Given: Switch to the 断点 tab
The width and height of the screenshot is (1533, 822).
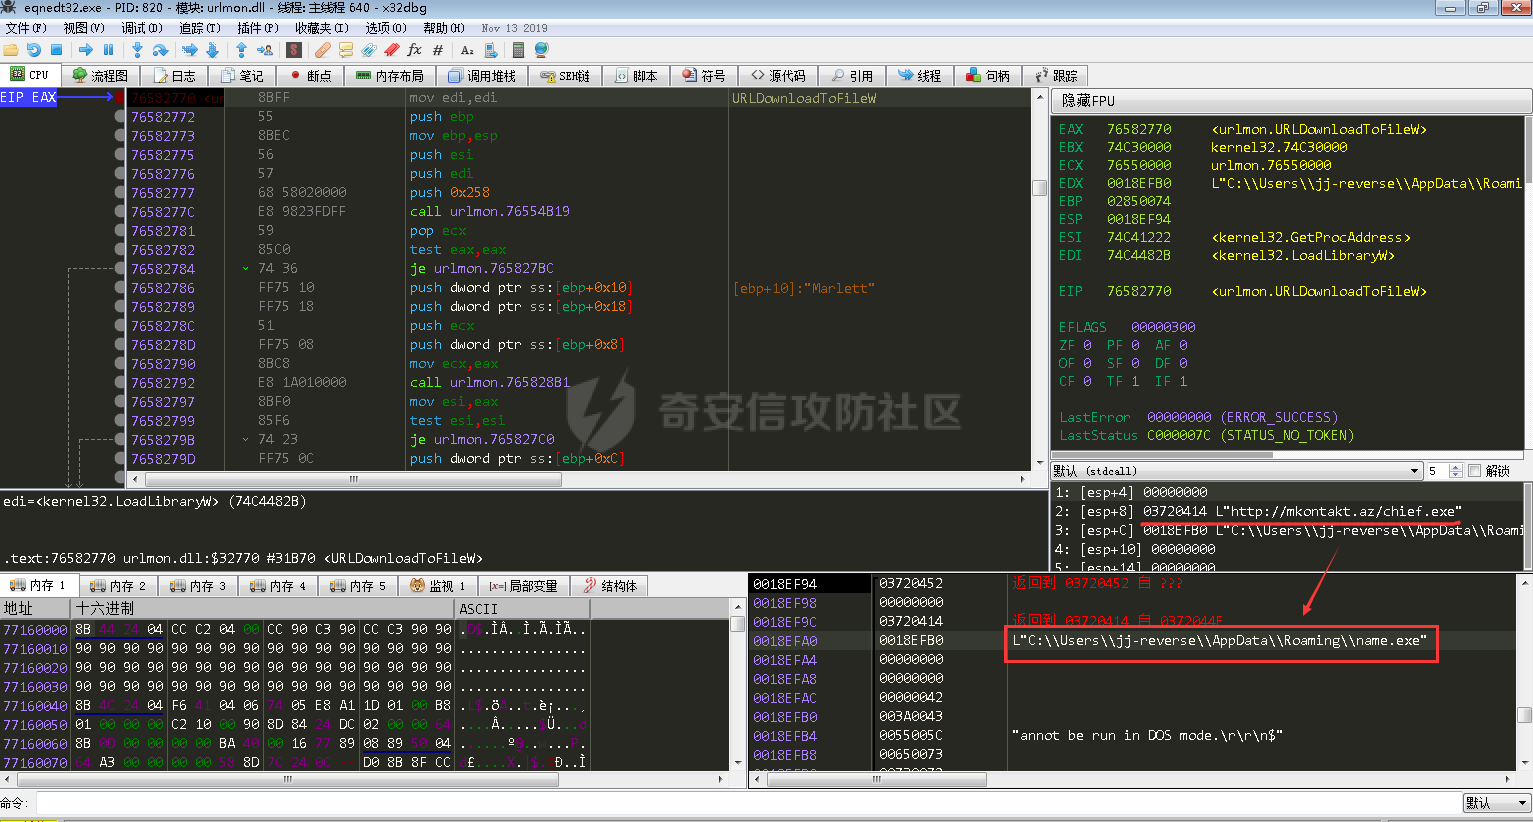Looking at the screenshot, I should coord(310,76).
